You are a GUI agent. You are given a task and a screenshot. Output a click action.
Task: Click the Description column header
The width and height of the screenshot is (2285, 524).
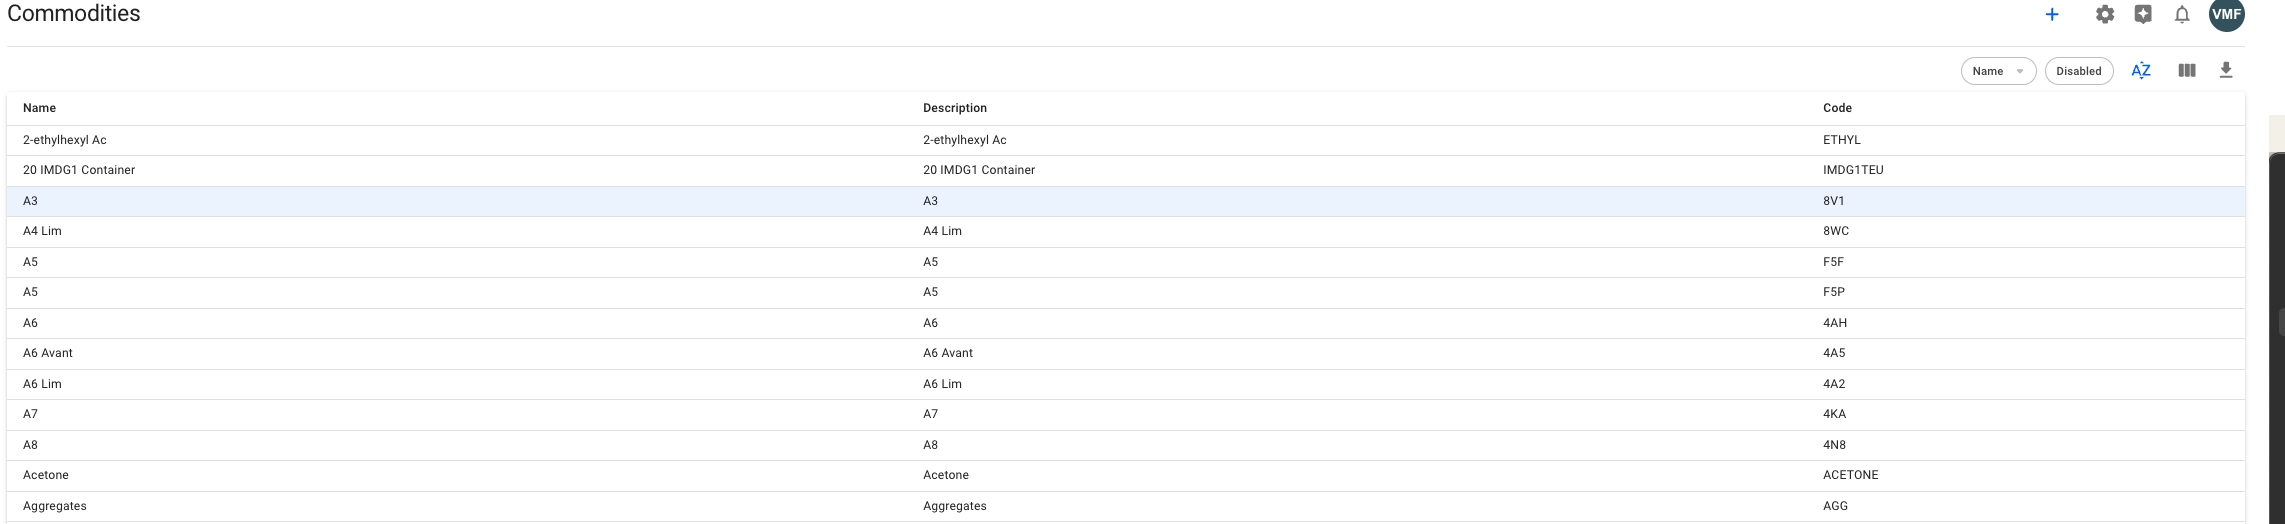[954, 108]
